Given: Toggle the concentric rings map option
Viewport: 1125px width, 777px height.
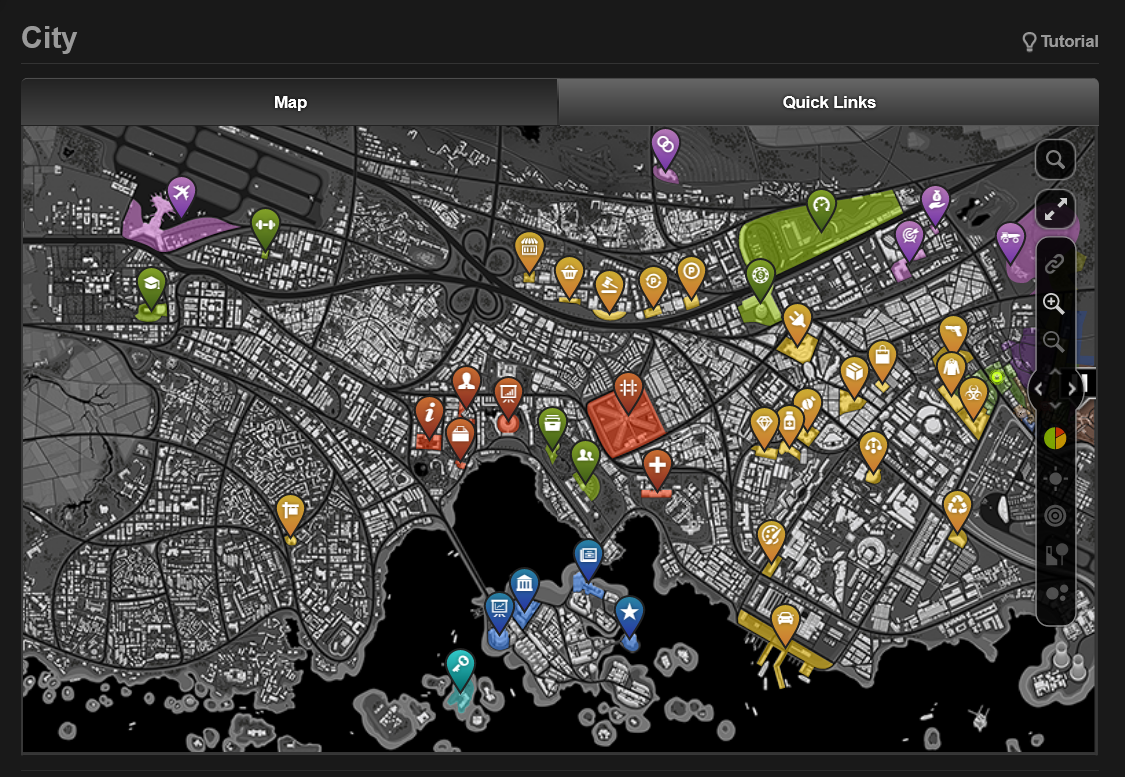Looking at the screenshot, I should pos(1055,515).
